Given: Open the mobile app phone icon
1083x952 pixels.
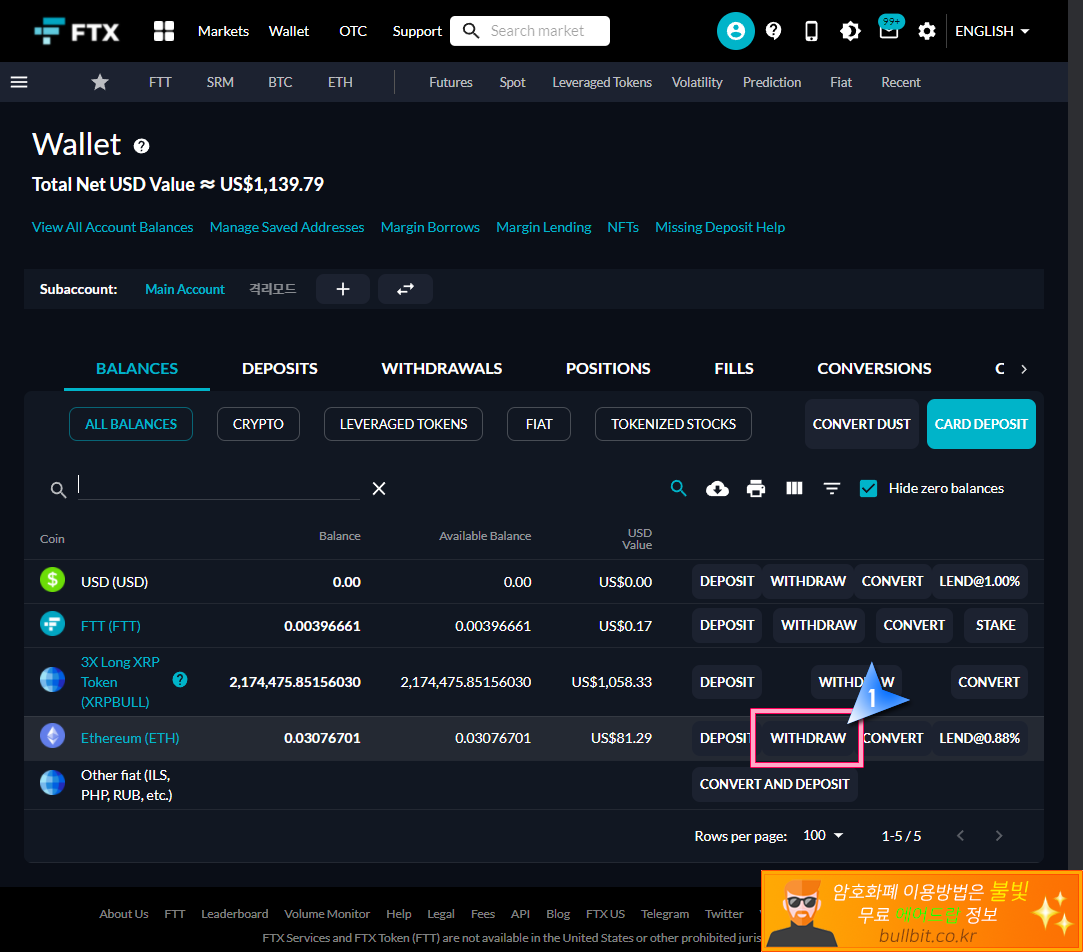Looking at the screenshot, I should click(x=812, y=31).
